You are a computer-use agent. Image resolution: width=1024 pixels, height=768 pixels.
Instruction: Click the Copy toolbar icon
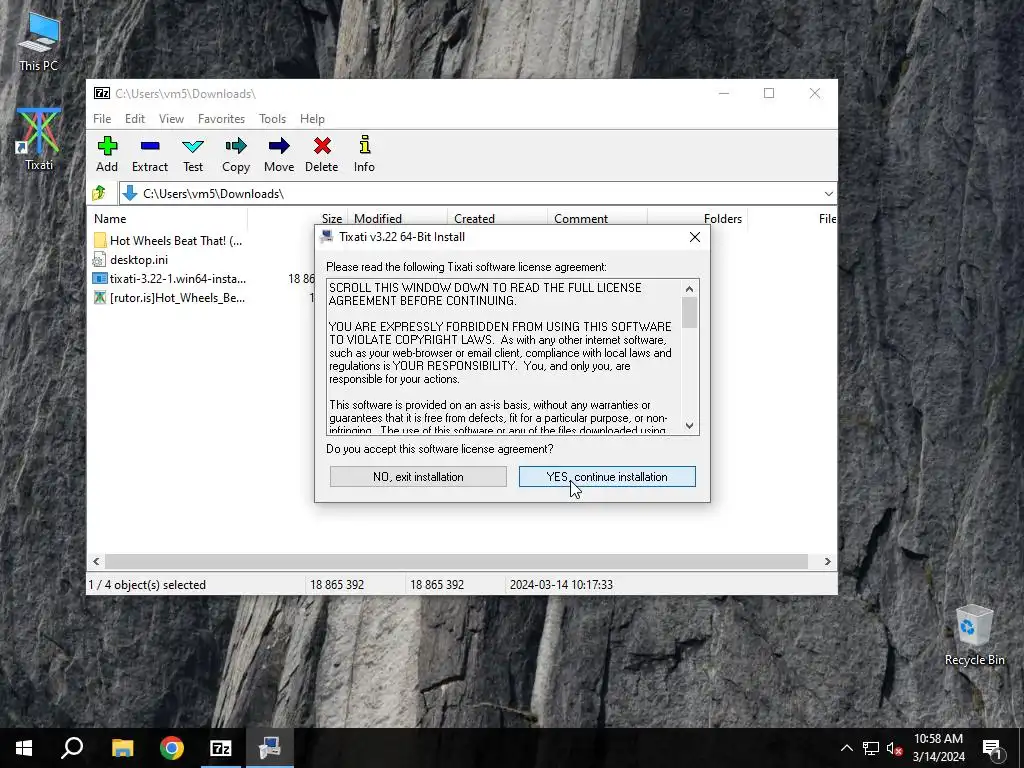[236, 154]
